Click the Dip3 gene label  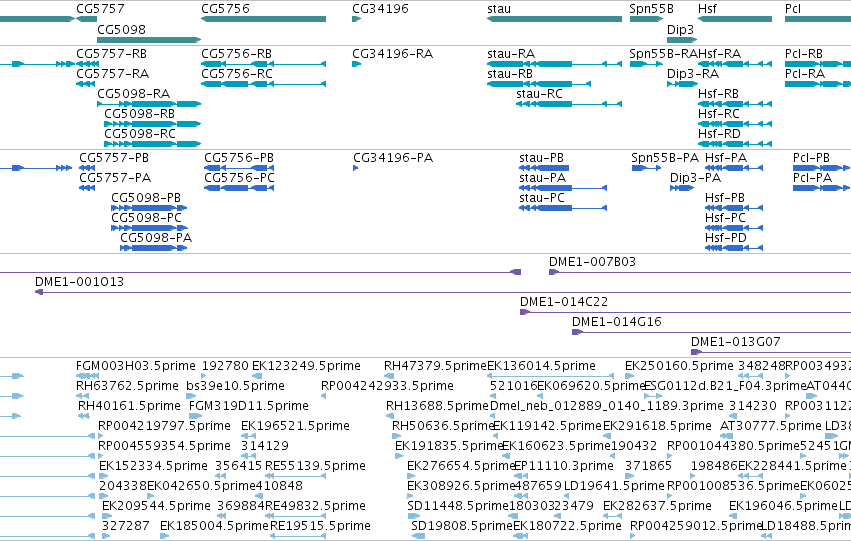tap(680, 29)
